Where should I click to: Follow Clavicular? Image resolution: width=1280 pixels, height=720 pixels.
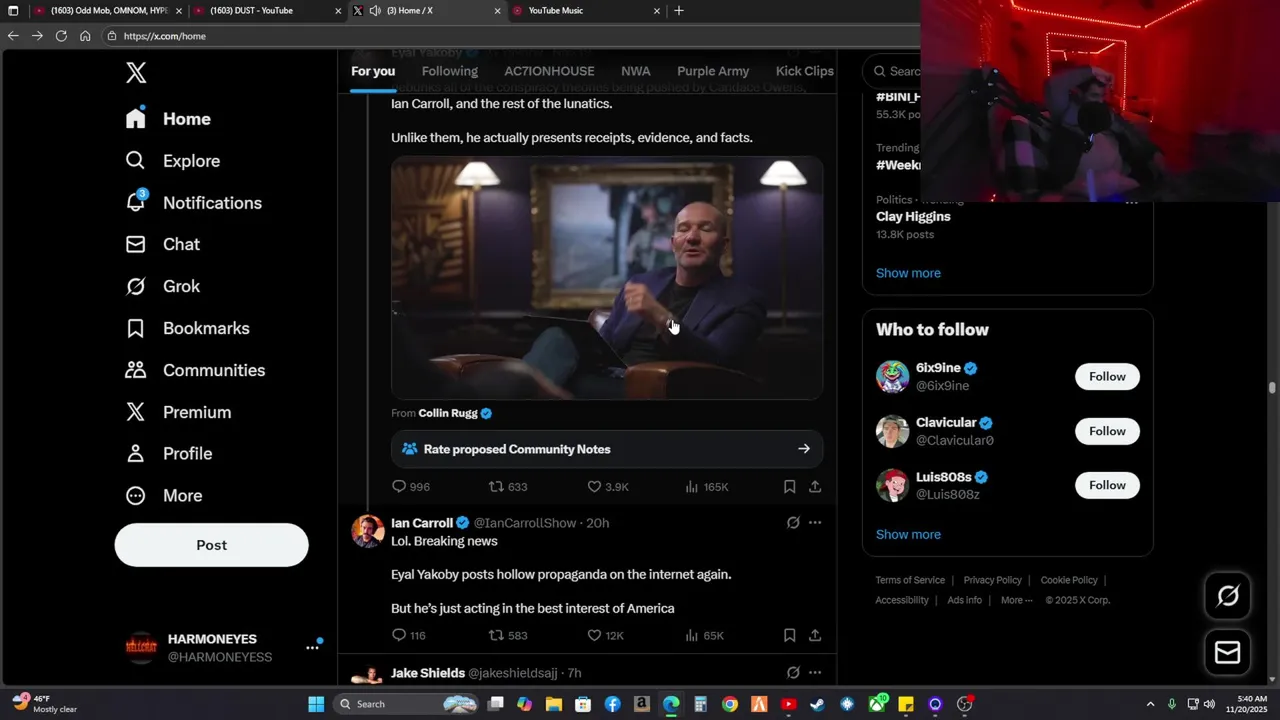(x=1107, y=431)
